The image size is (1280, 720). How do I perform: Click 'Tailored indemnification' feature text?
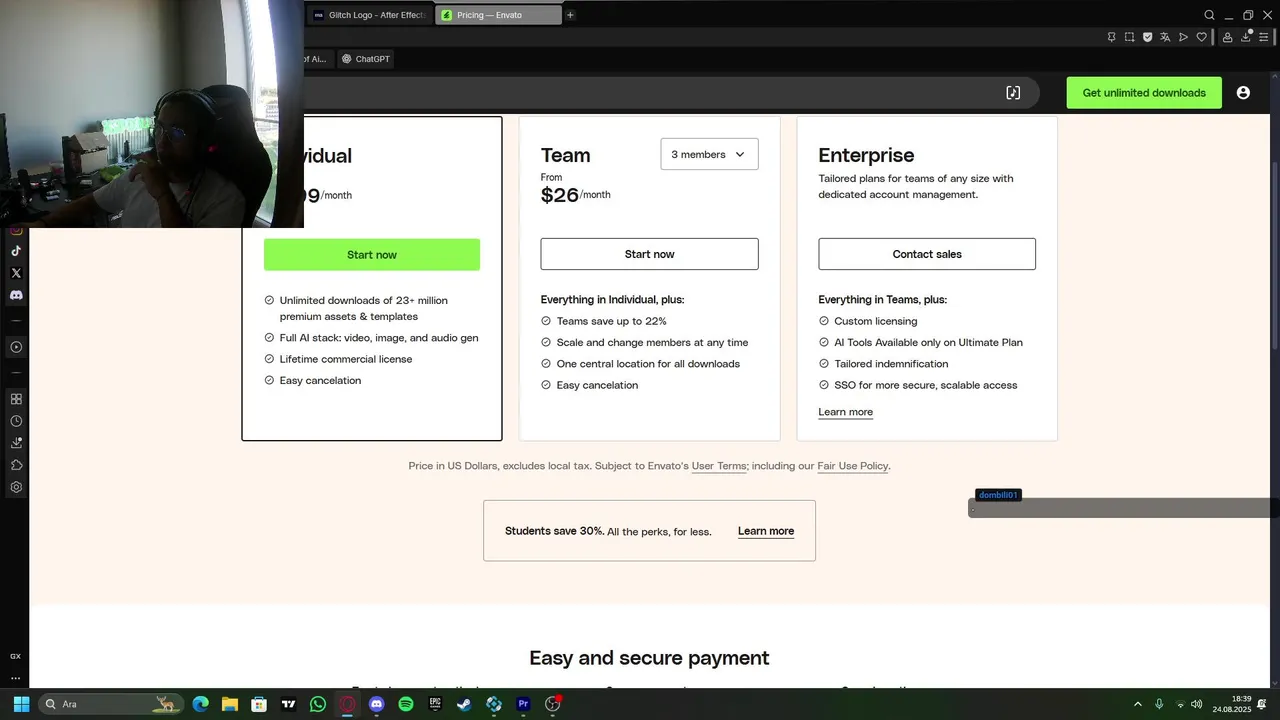click(891, 364)
